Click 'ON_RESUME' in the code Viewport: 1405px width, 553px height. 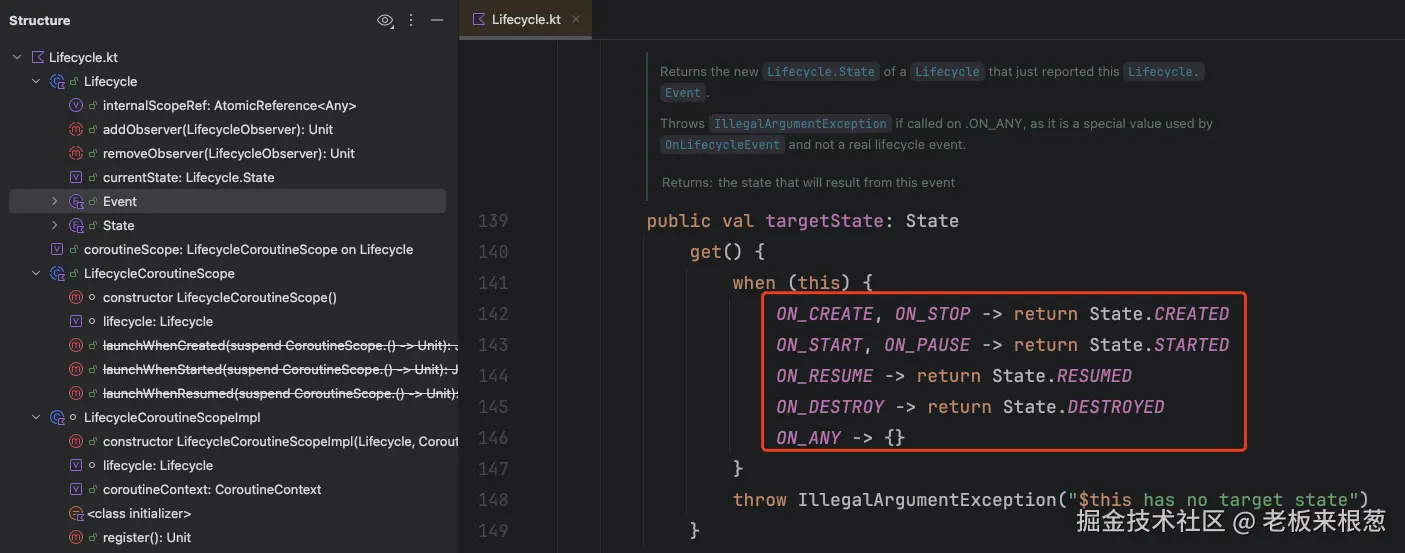[x=825, y=376]
